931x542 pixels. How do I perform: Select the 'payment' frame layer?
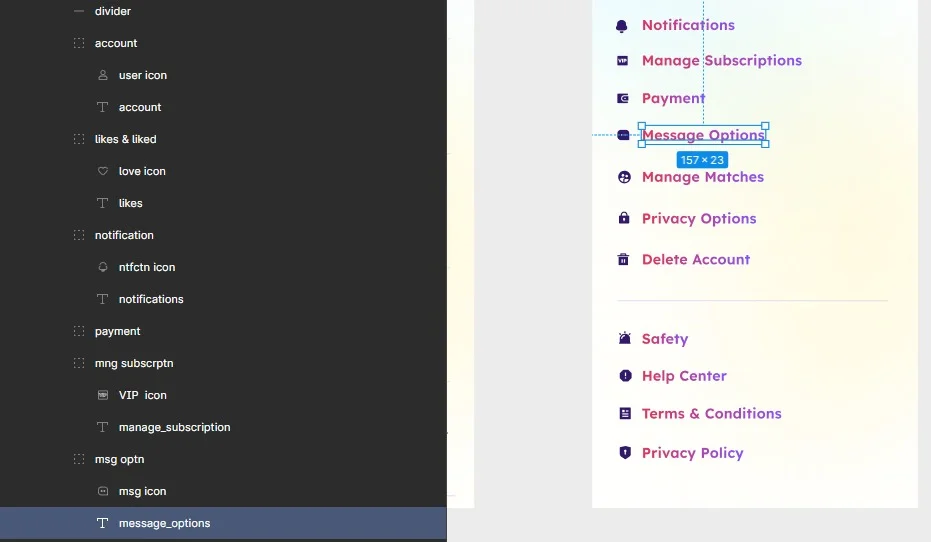click(117, 331)
